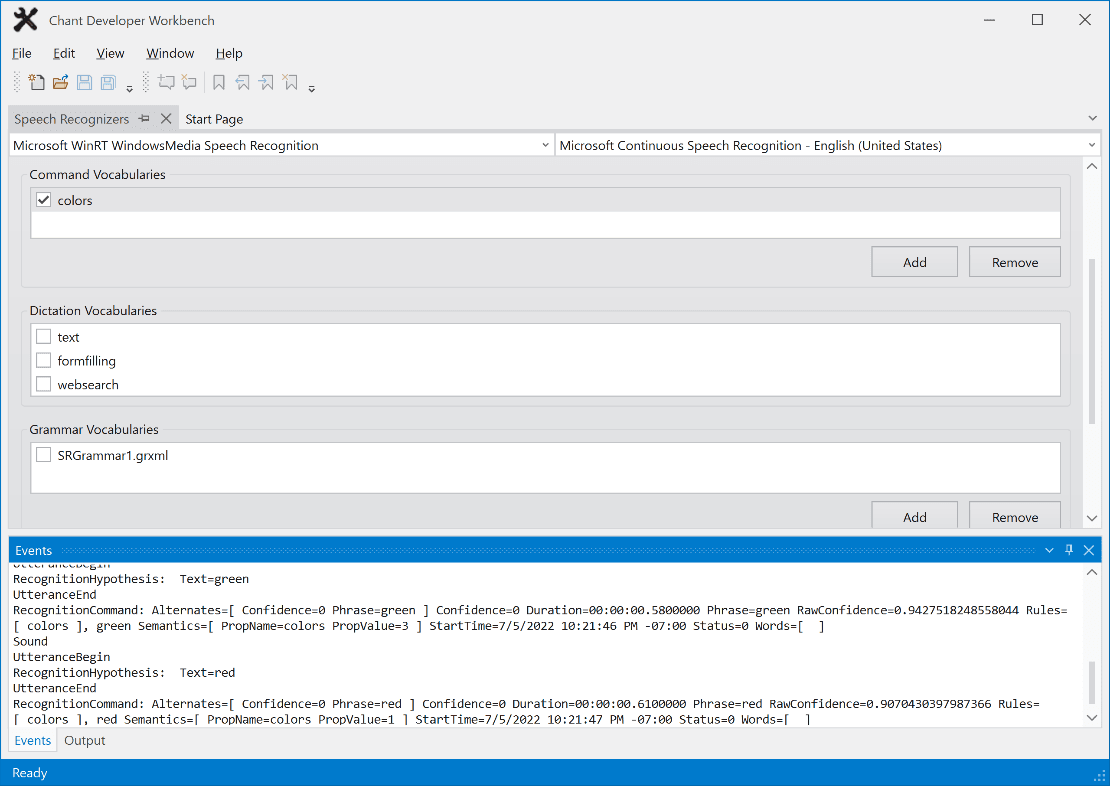Open the Window menu
This screenshot has width=1110, height=786.
coord(170,53)
